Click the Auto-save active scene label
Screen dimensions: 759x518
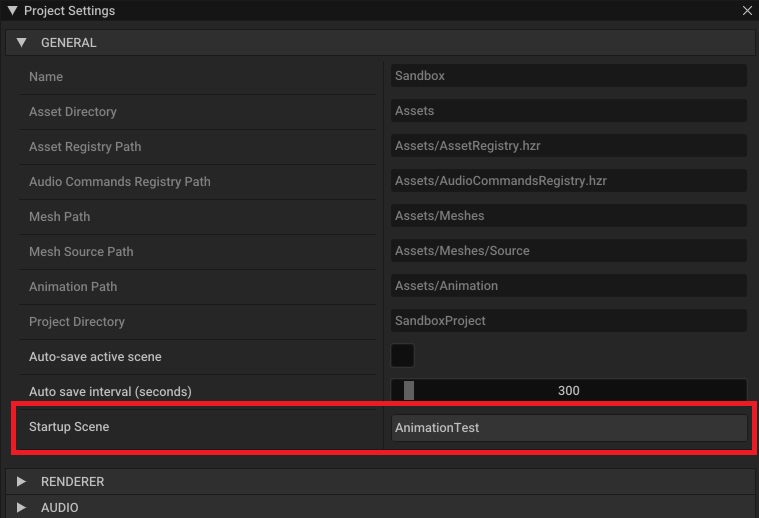[x=95, y=357]
